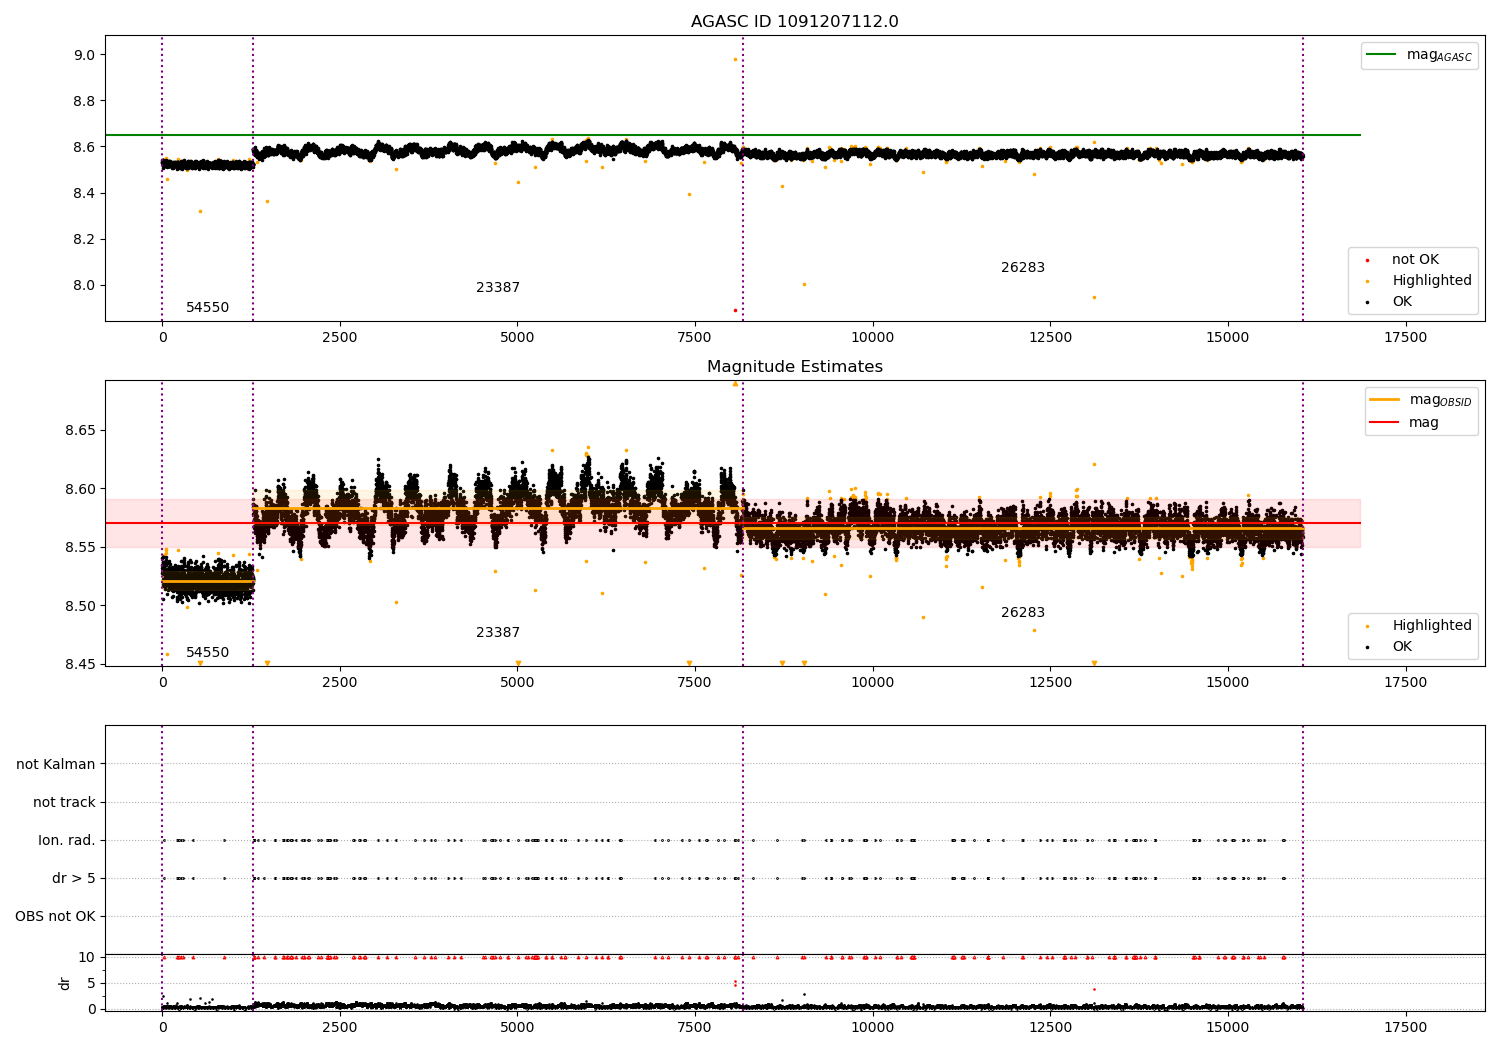Click the 23387 annotation in the Magnitude Estimates plot
Image resolution: width=1500 pixels, height=1050 pixels.
(498, 633)
